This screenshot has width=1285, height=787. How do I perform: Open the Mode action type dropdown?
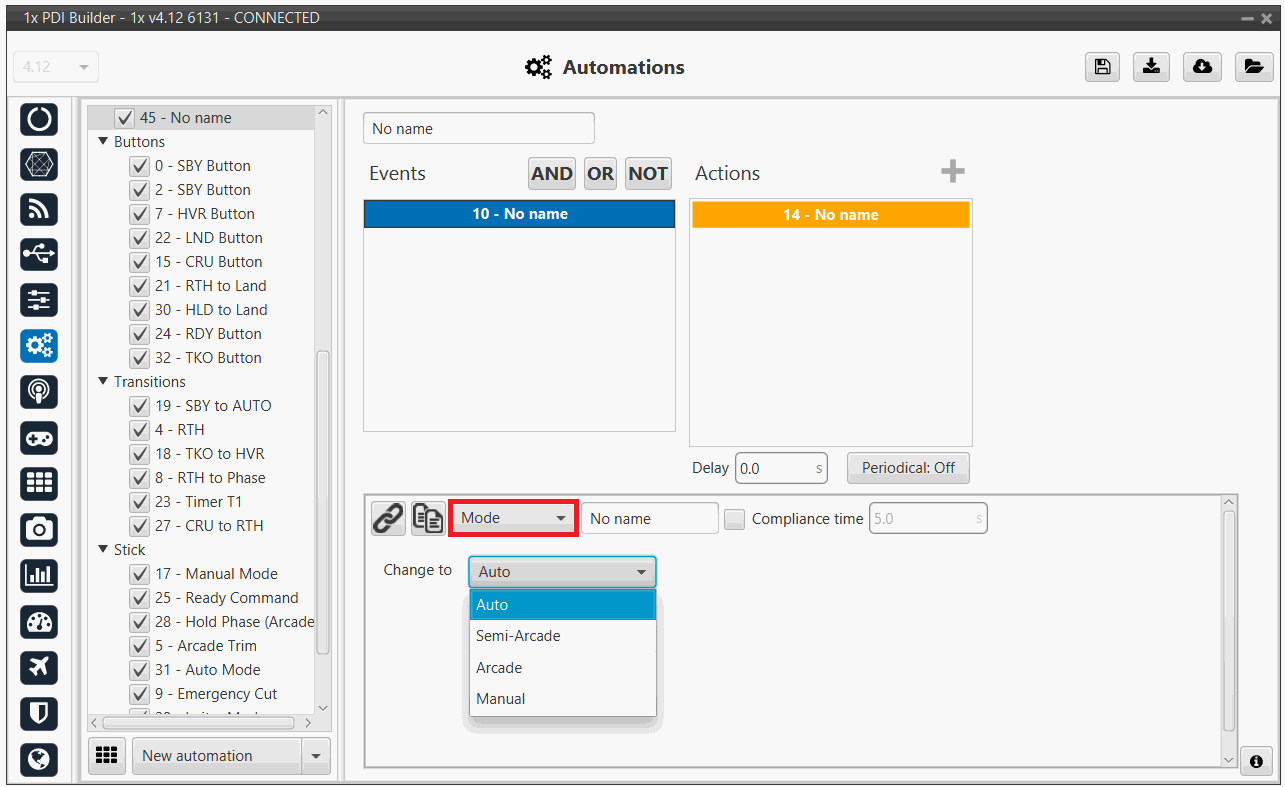pos(513,519)
